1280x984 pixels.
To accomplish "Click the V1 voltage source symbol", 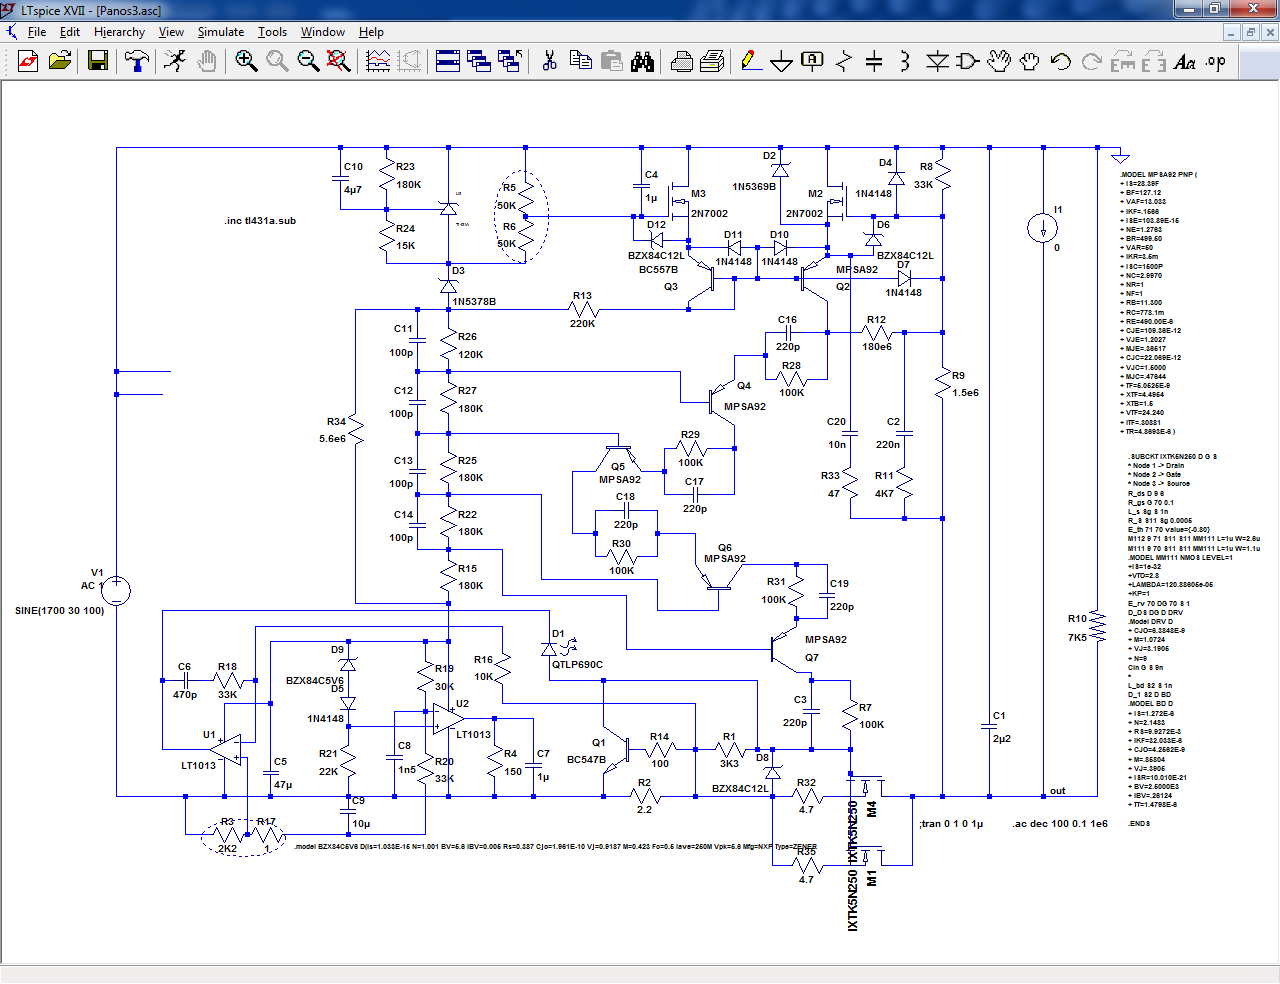I will [116, 590].
